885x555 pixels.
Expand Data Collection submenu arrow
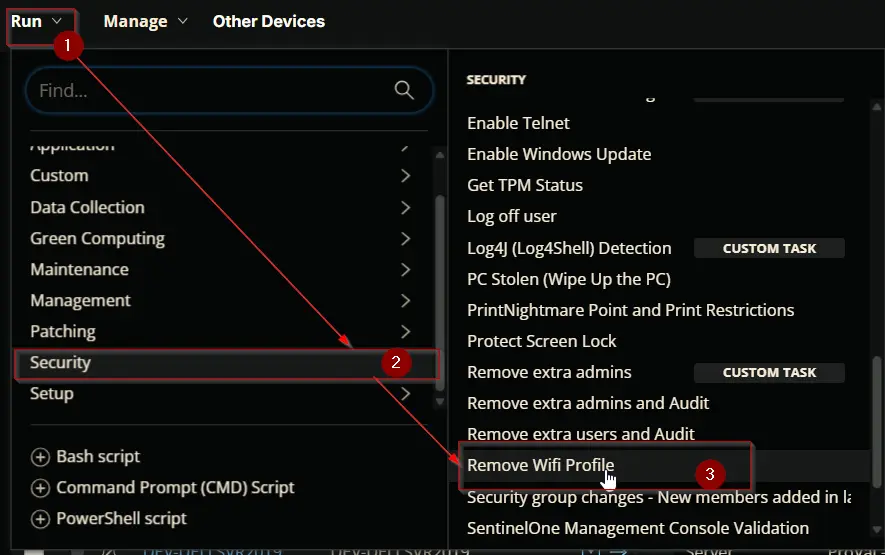[x=405, y=207]
